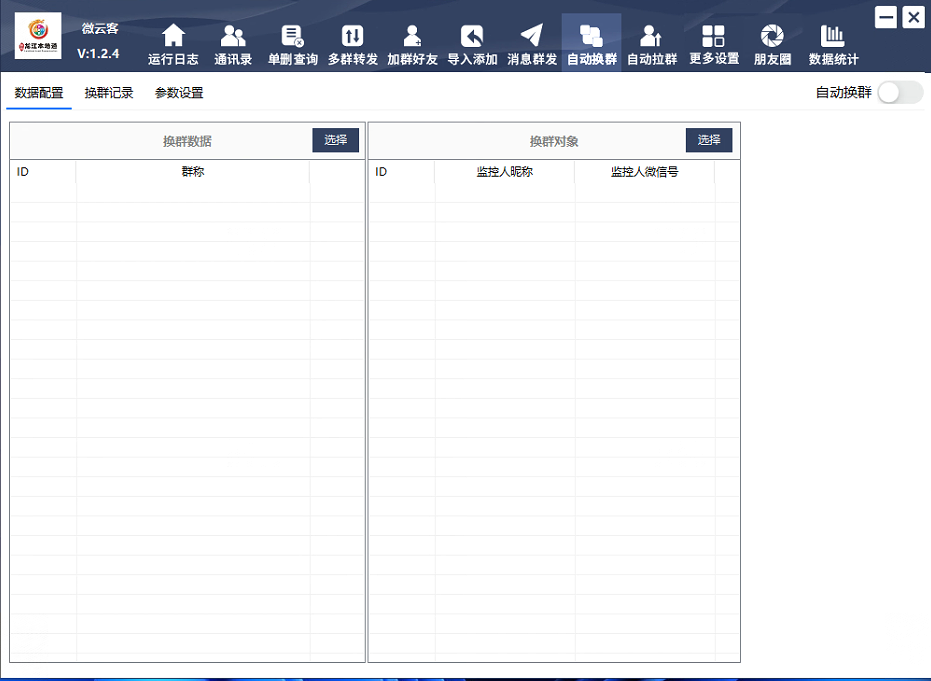Open 更多设置 grid icon
The width and height of the screenshot is (931, 681).
coord(713,38)
